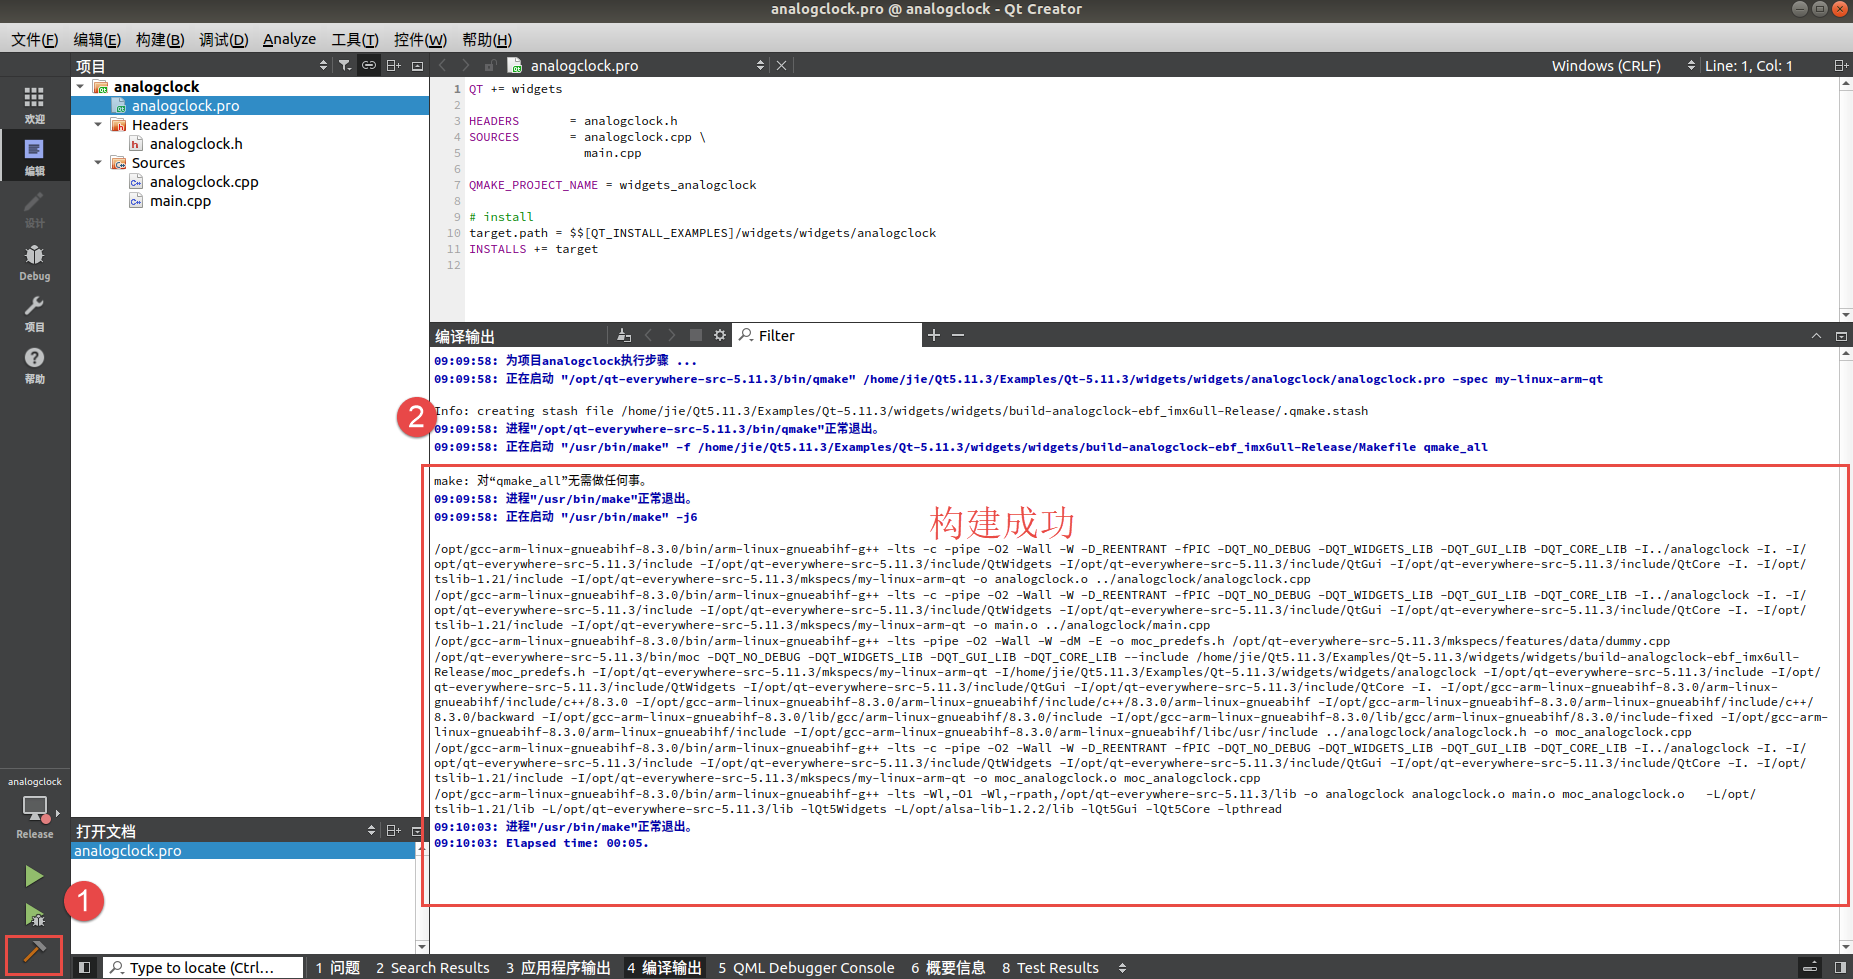Select main.cpp in project tree
The width and height of the screenshot is (1853, 979).
pyautogui.click(x=180, y=201)
